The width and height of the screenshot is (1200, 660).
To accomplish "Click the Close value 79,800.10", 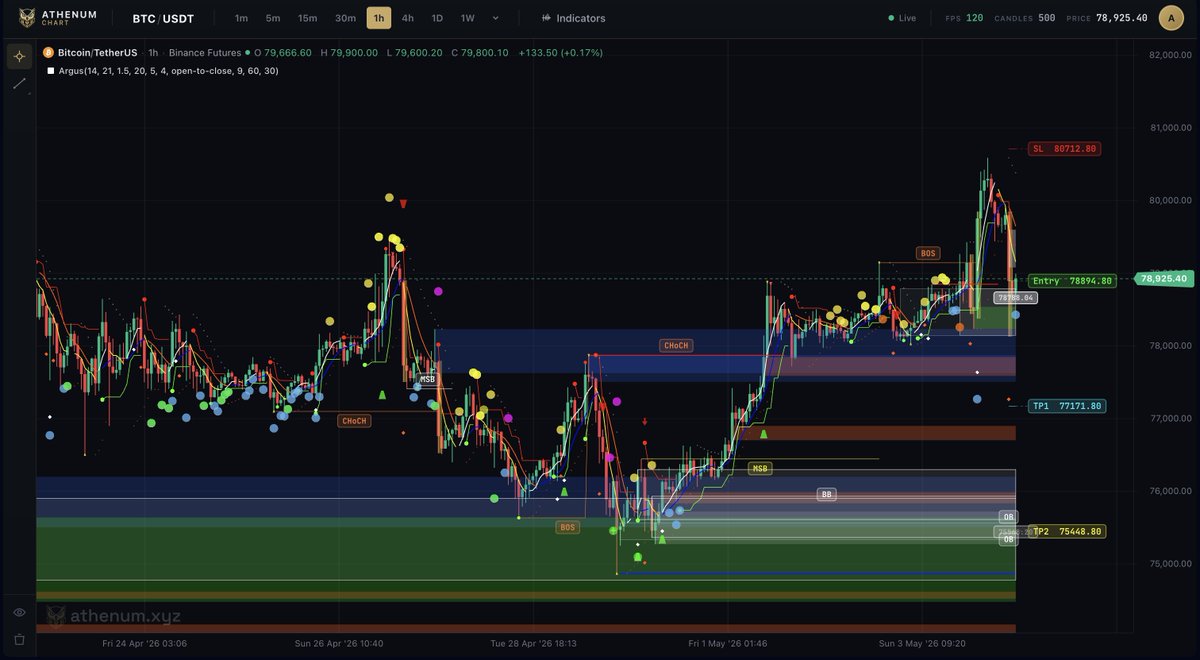I will (x=485, y=52).
